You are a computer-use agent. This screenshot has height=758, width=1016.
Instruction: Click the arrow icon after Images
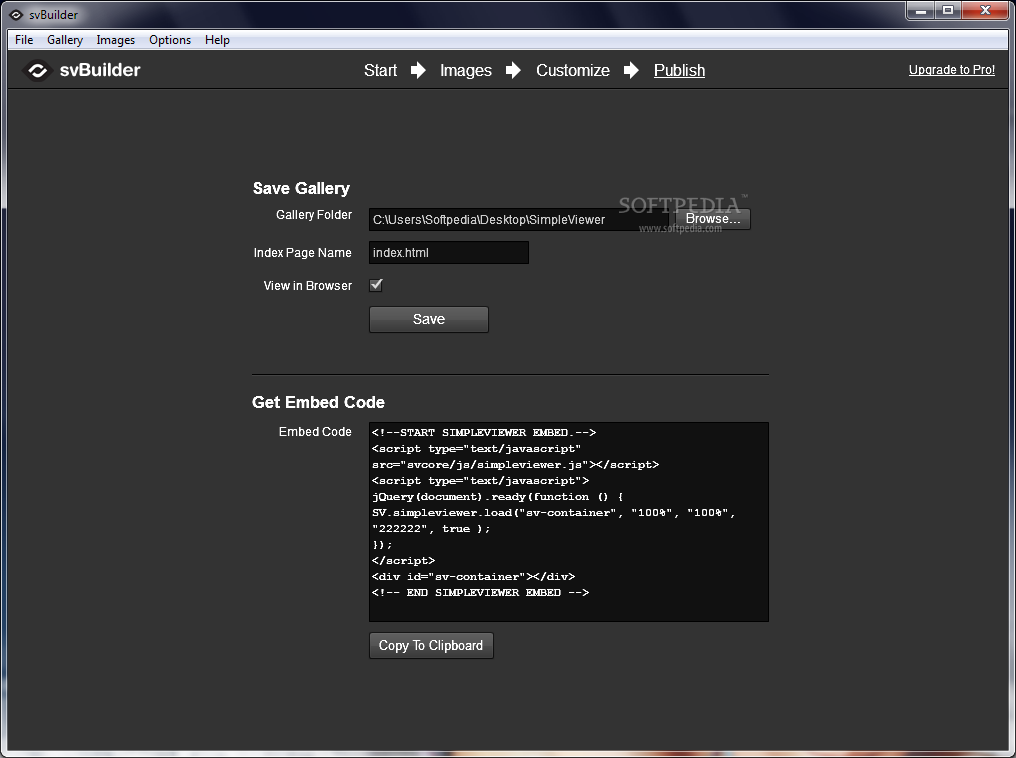coord(513,70)
